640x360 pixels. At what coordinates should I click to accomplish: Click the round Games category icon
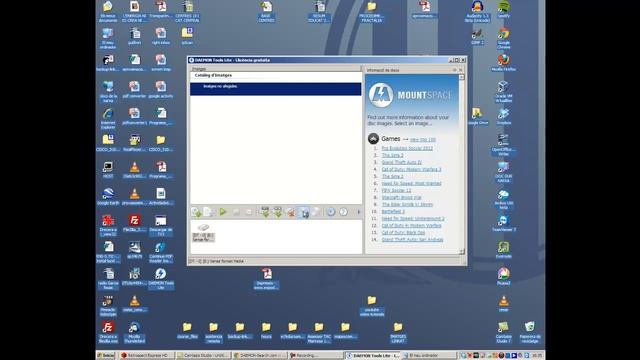[x=373, y=139]
